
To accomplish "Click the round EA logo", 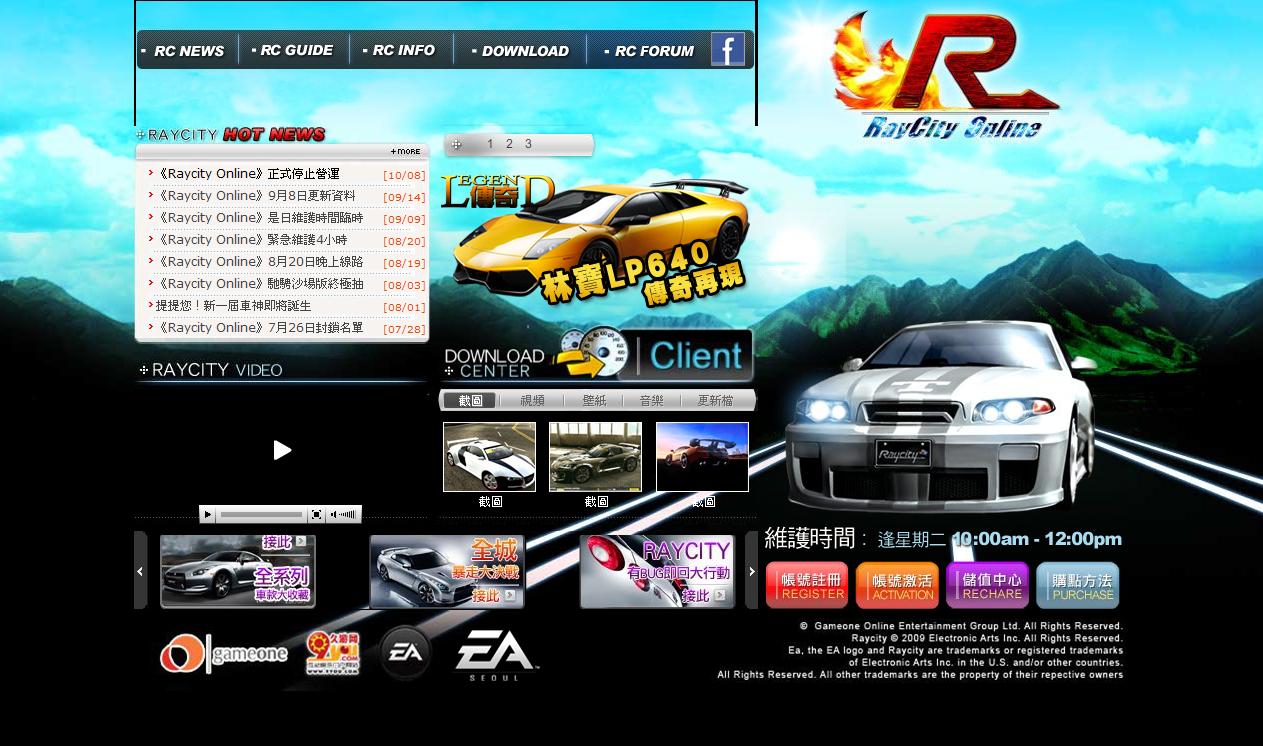I will pyautogui.click(x=405, y=653).
